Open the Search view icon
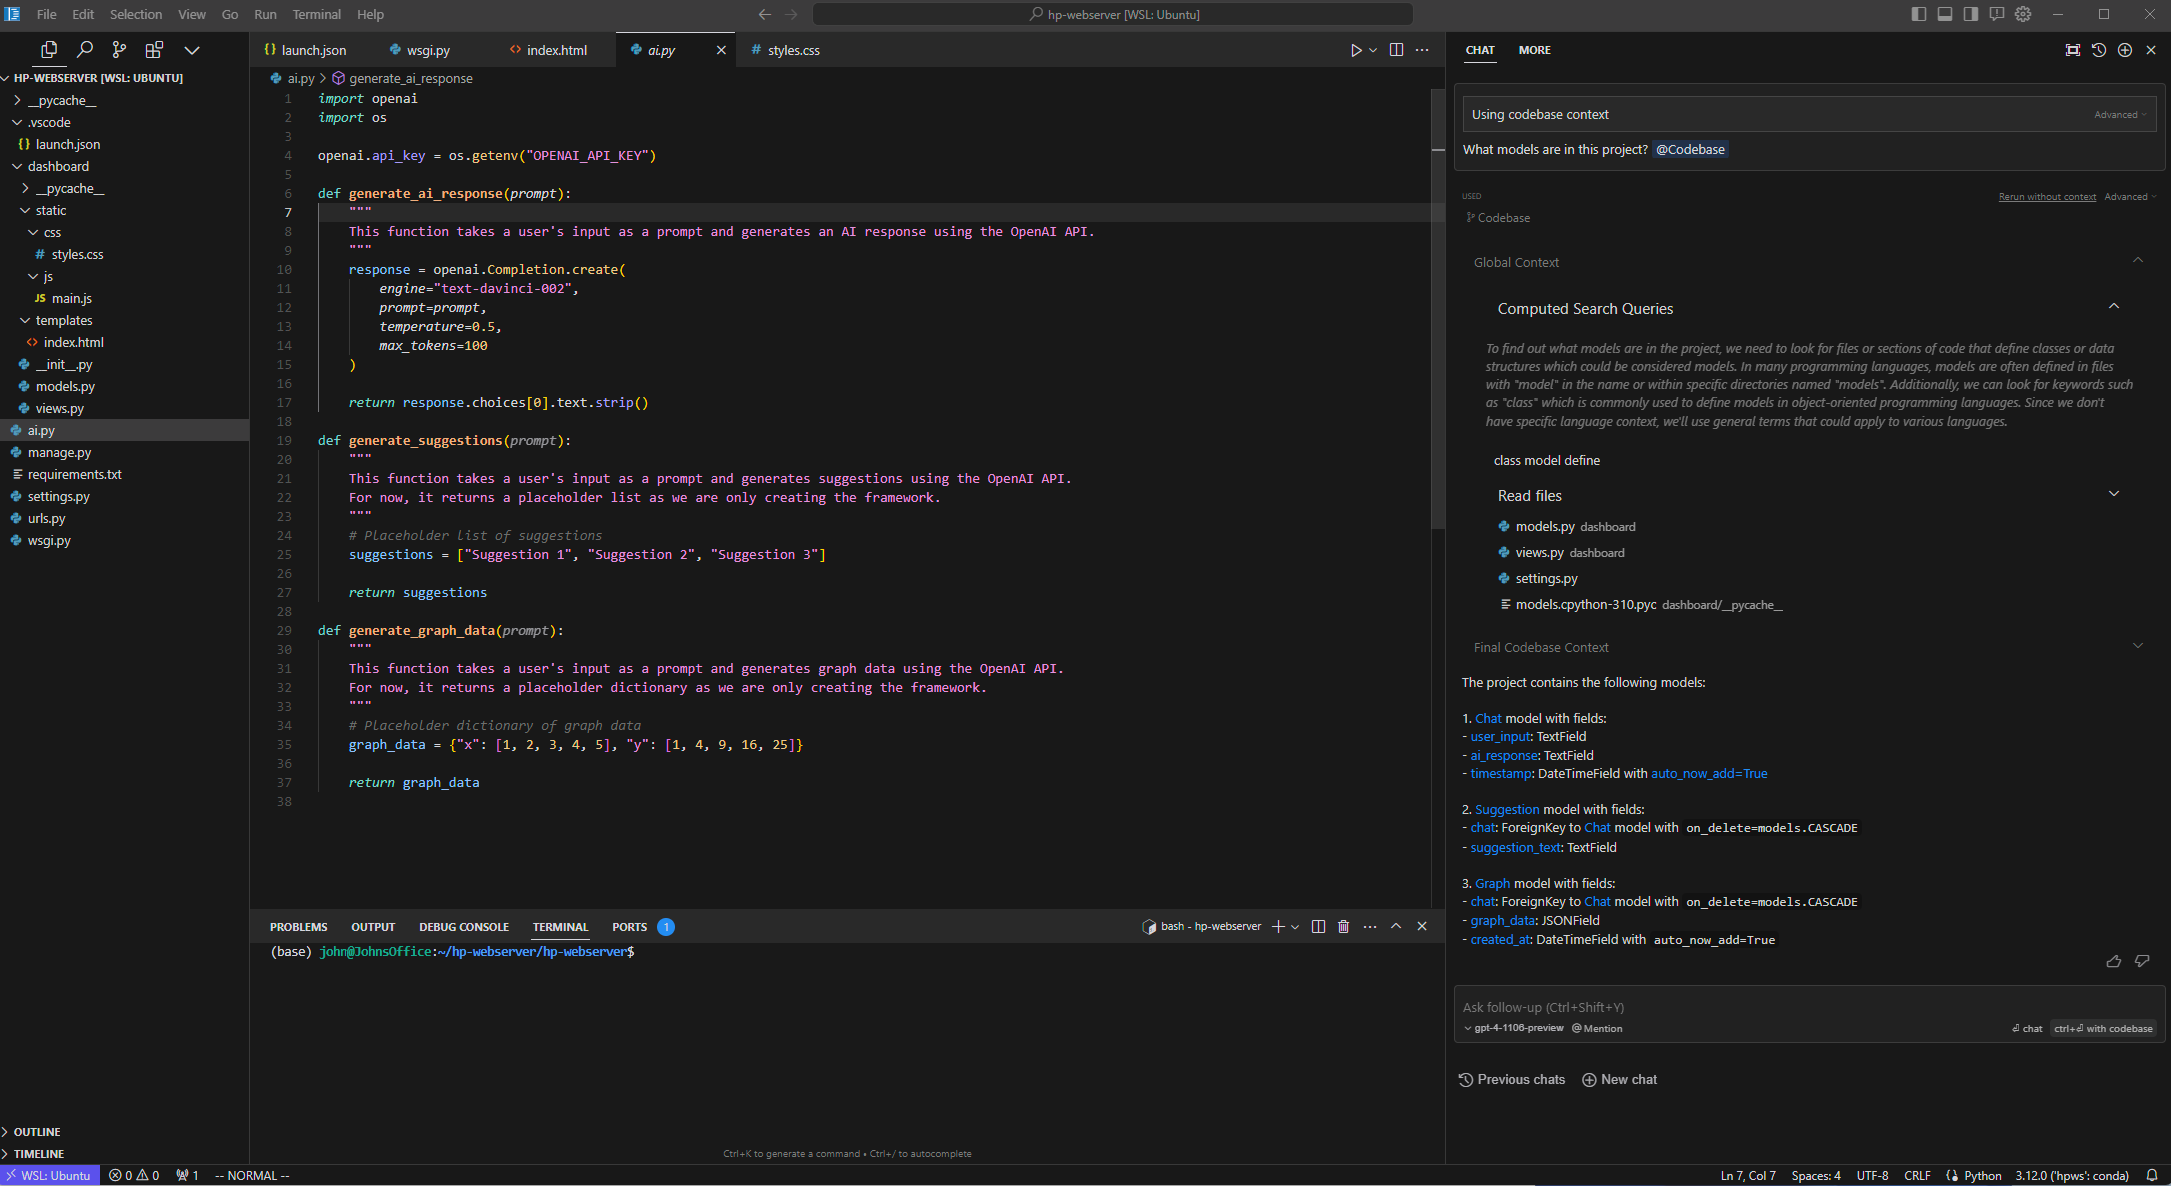Screen dimensions: 2171x1186 (85, 50)
